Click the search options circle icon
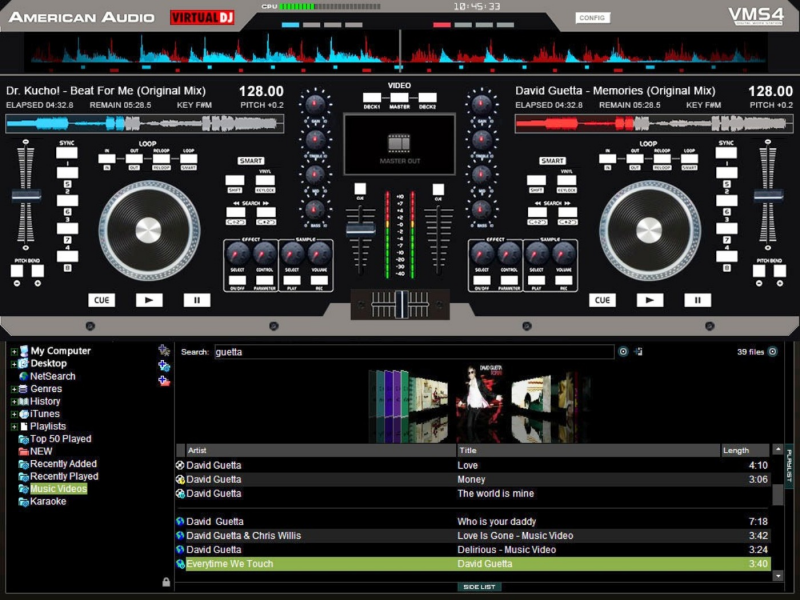The height and width of the screenshot is (600, 800). (623, 352)
